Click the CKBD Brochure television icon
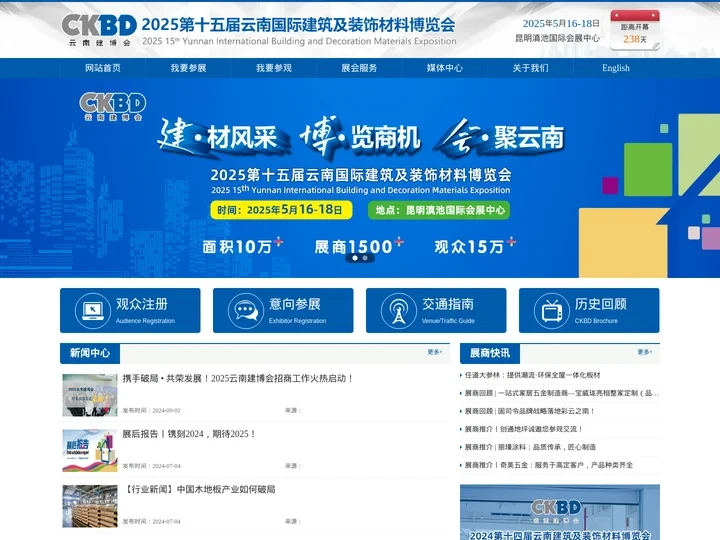This screenshot has width=720, height=540. 551,311
